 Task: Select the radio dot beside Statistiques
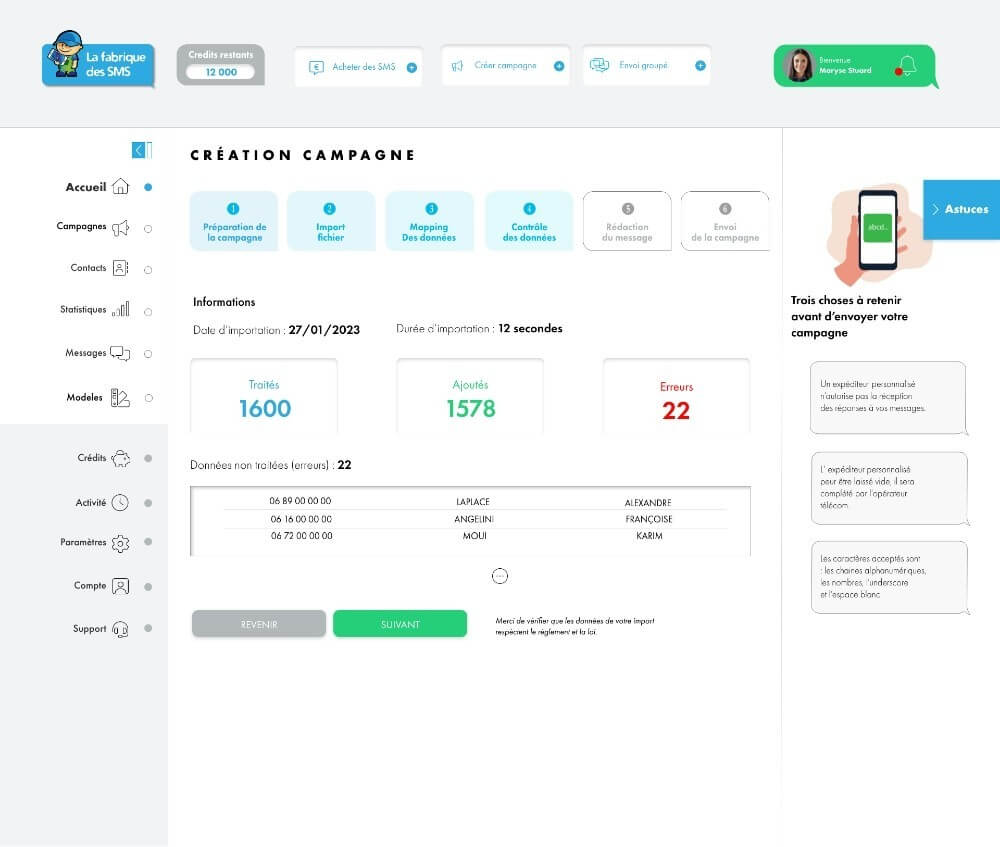point(148,311)
